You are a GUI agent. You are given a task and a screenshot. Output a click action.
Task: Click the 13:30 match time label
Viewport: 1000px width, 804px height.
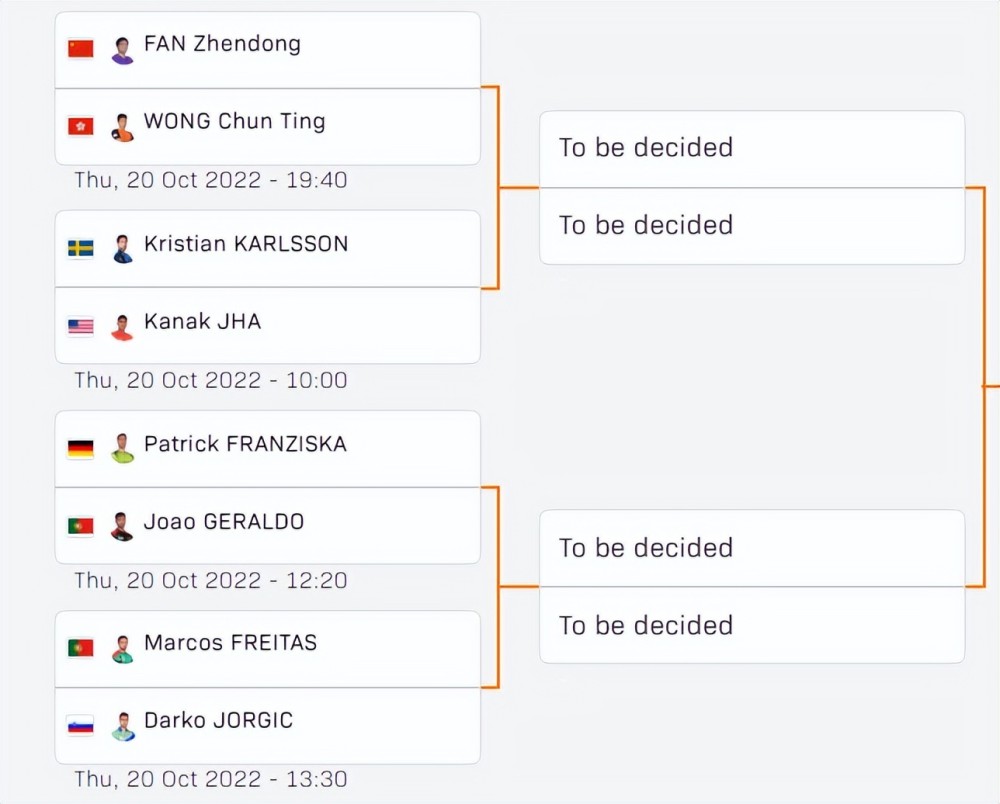211,779
